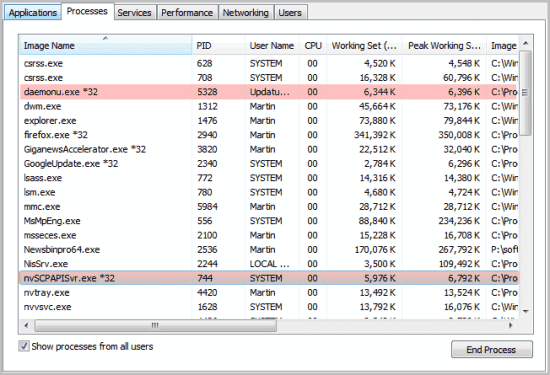Select the firefox.exe *32 process
This screenshot has width=550, height=375.
coord(269,135)
